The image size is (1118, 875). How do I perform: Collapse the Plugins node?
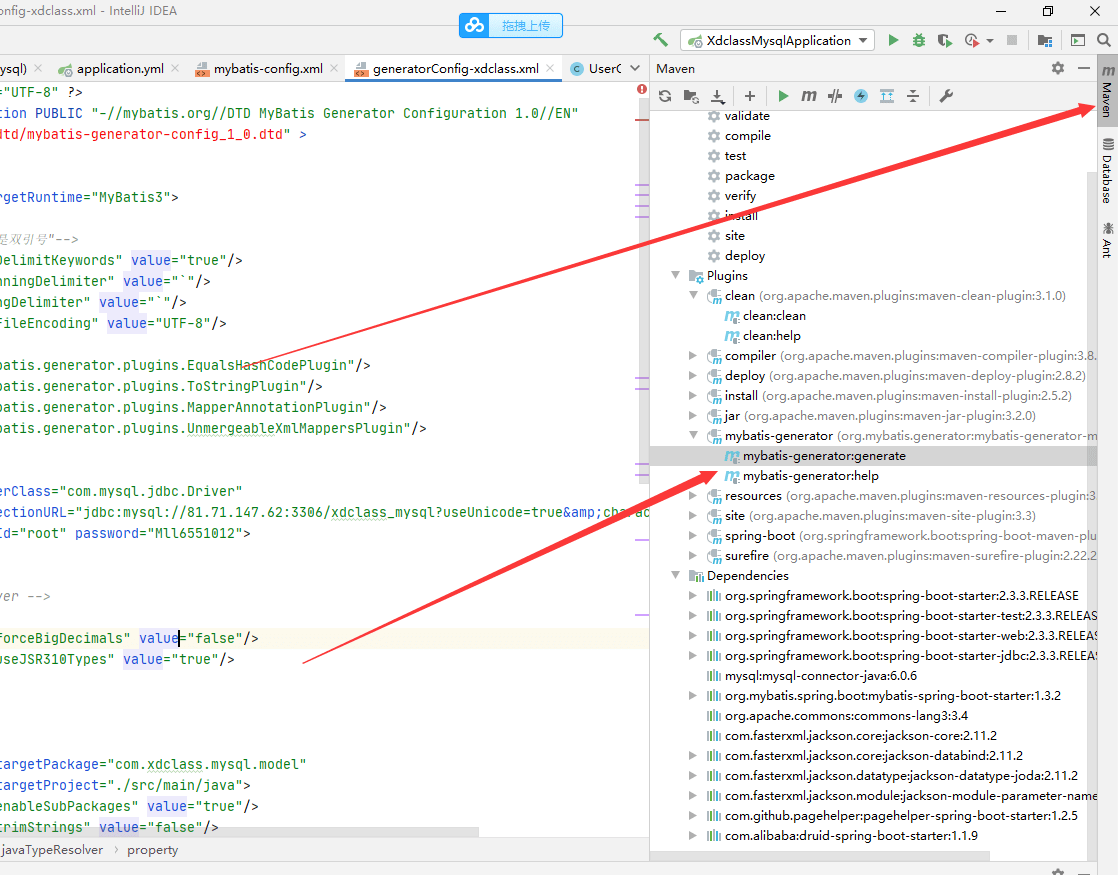(675, 275)
